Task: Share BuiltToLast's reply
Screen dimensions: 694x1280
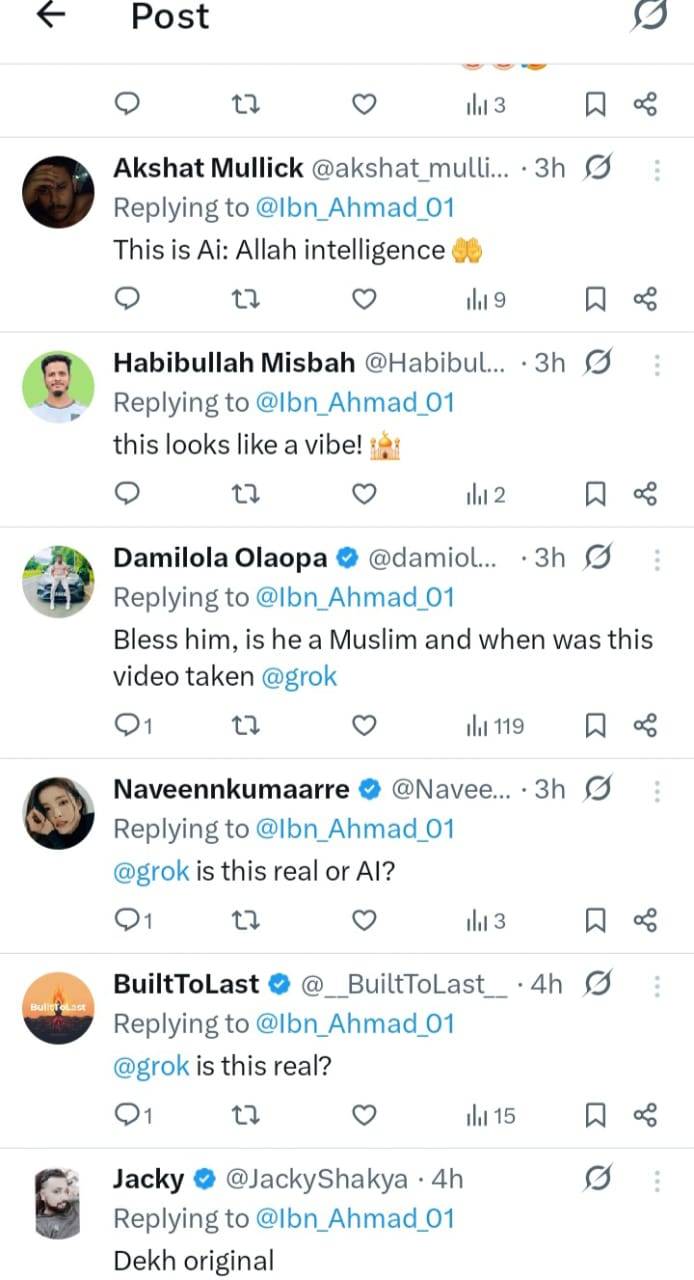Action: [x=646, y=1114]
